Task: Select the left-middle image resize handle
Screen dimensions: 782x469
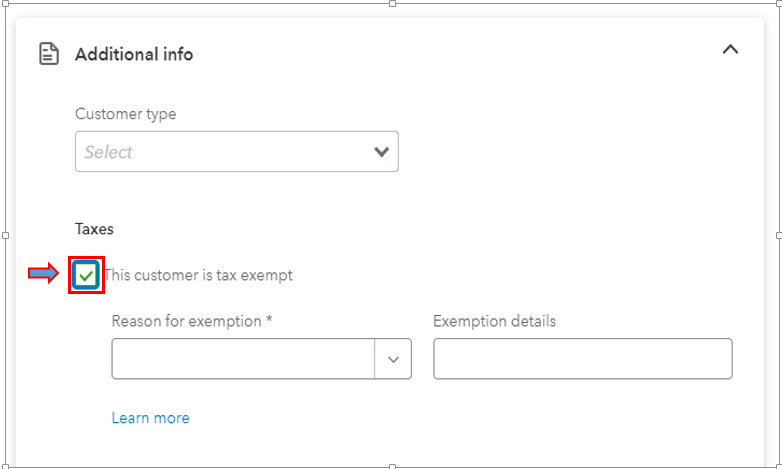Action: (x=5, y=235)
